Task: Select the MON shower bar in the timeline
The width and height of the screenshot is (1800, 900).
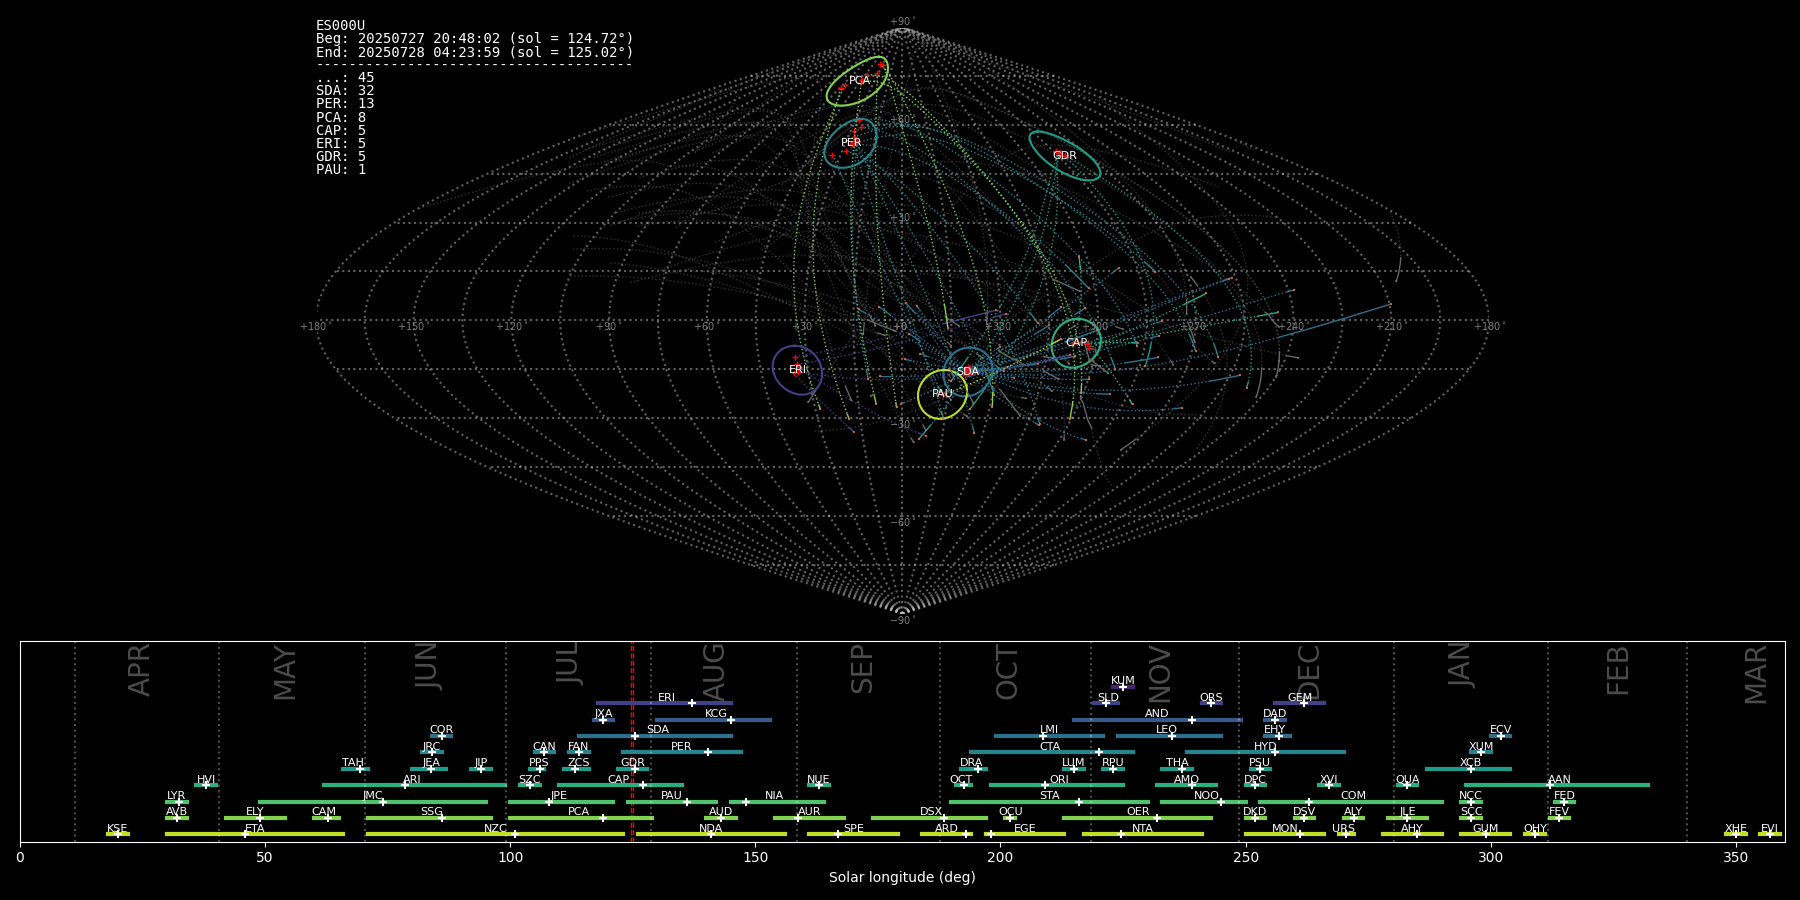Action: point(1285,834)
